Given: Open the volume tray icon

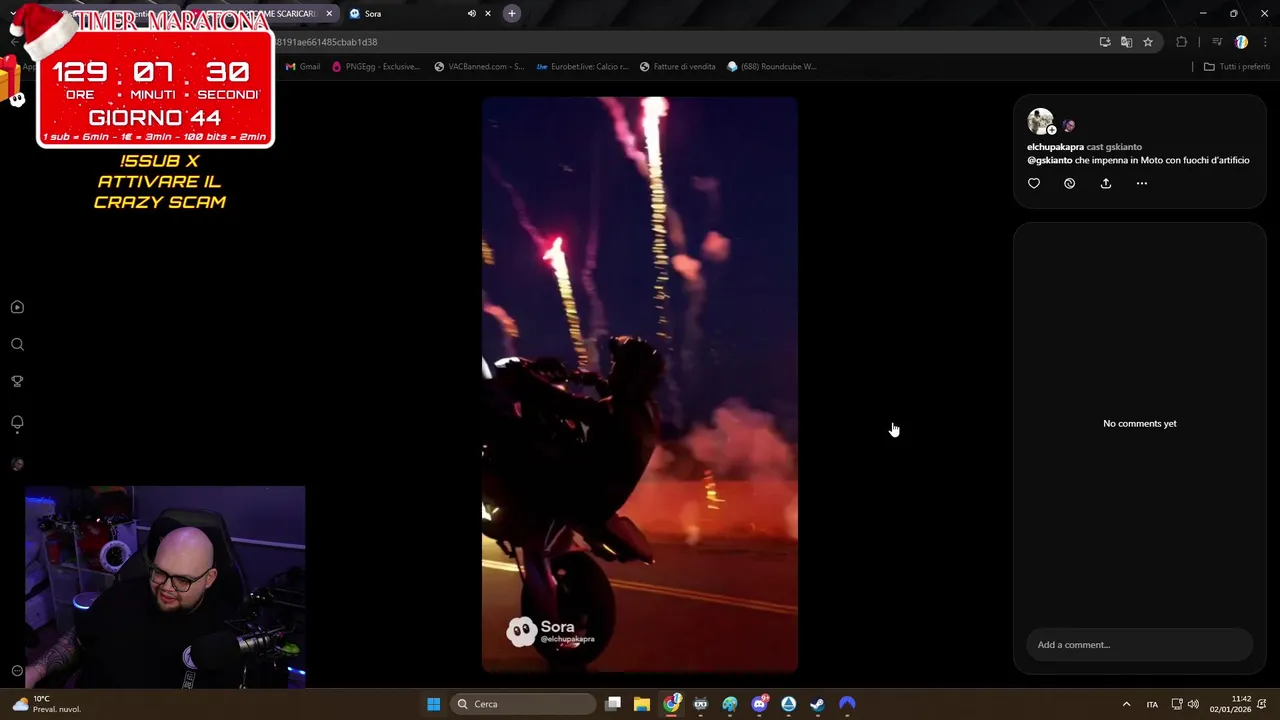Looking at the screenshot, I should coord(1193,704).
